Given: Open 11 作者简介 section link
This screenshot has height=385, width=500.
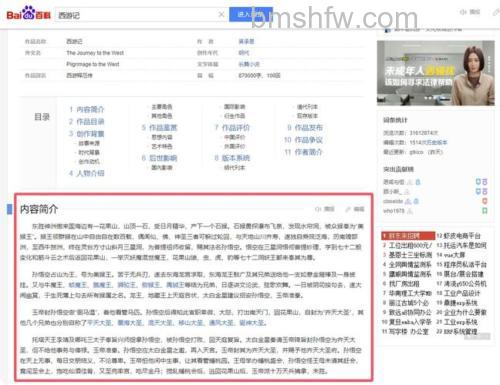Looking at the screenshot, I should click(x=303, y=152).
